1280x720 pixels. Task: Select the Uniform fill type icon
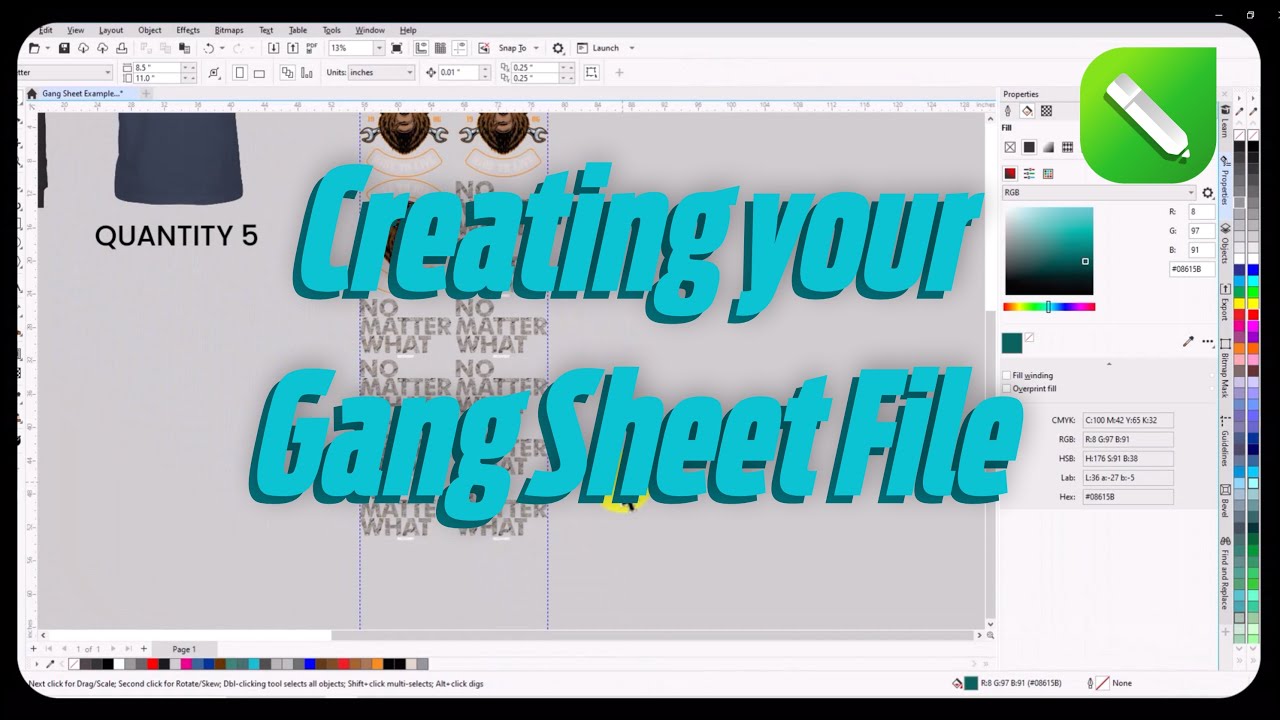coord(1029,147)
